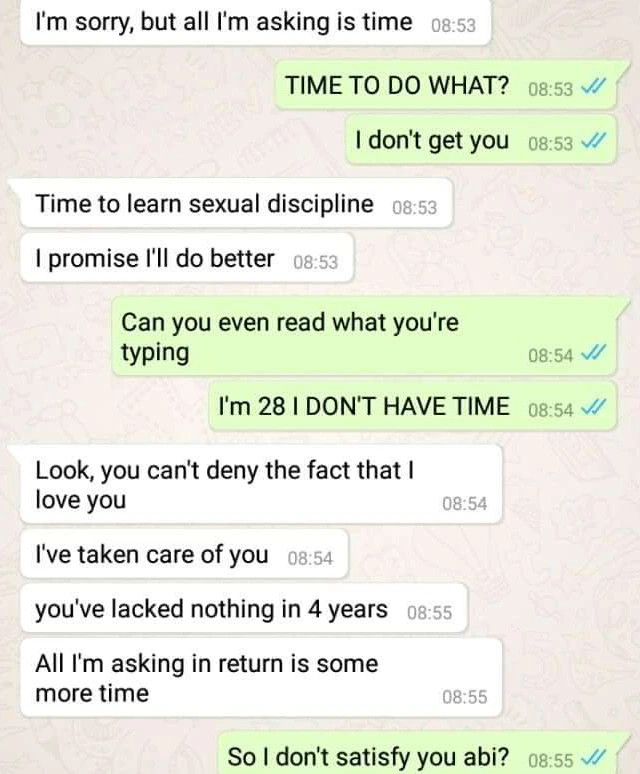Tap the read-receipt ticks beside TIME TO DO WHAT?
The width and height of the screenshot is (640, 774).
coord(591,88)
